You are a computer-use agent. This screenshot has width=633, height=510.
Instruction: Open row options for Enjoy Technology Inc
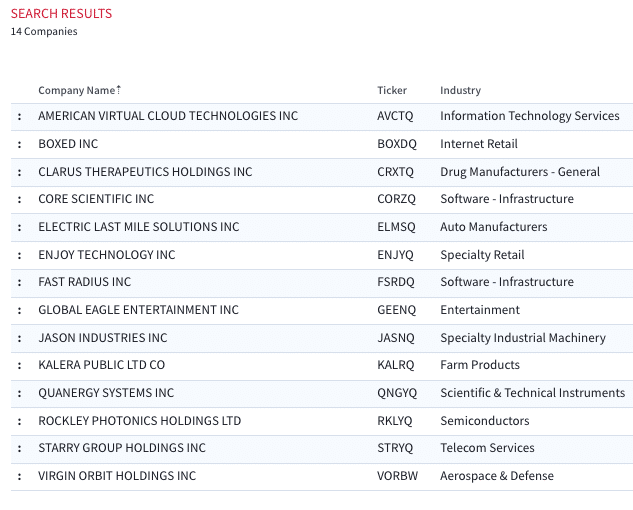click(x=19, y=255)
